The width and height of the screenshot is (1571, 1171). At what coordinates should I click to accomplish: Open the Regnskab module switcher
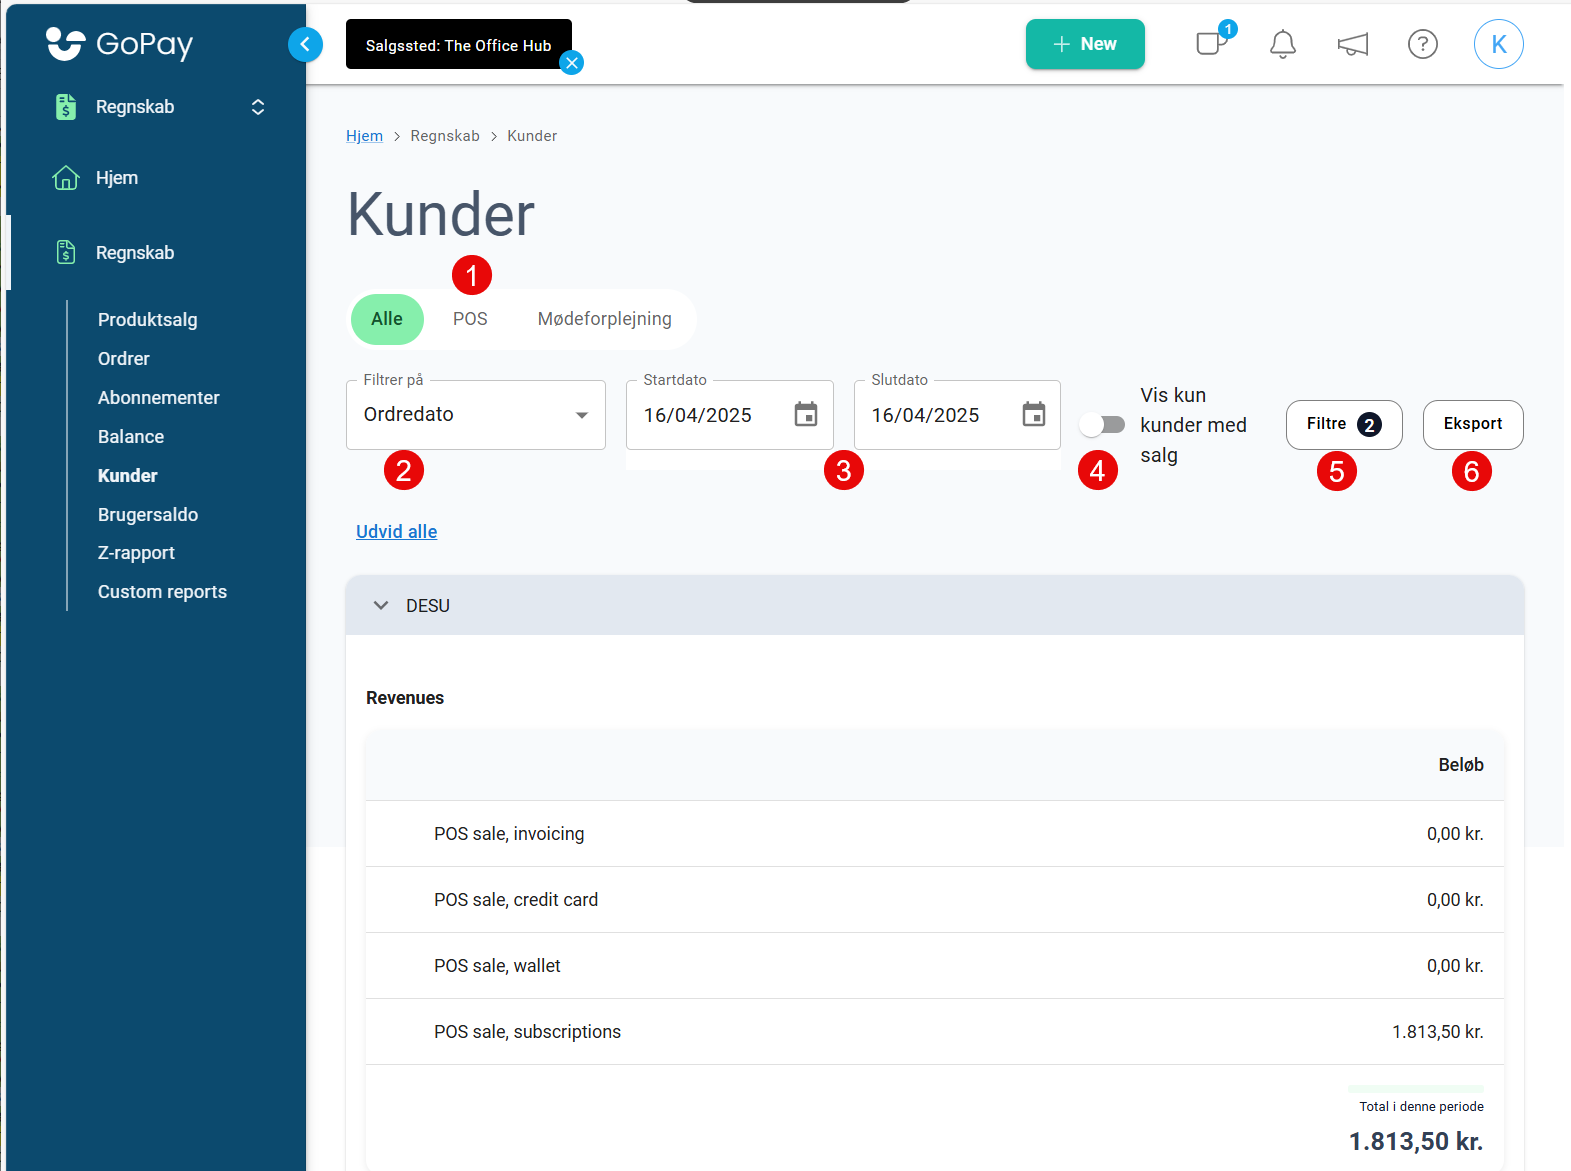(258, 107)
